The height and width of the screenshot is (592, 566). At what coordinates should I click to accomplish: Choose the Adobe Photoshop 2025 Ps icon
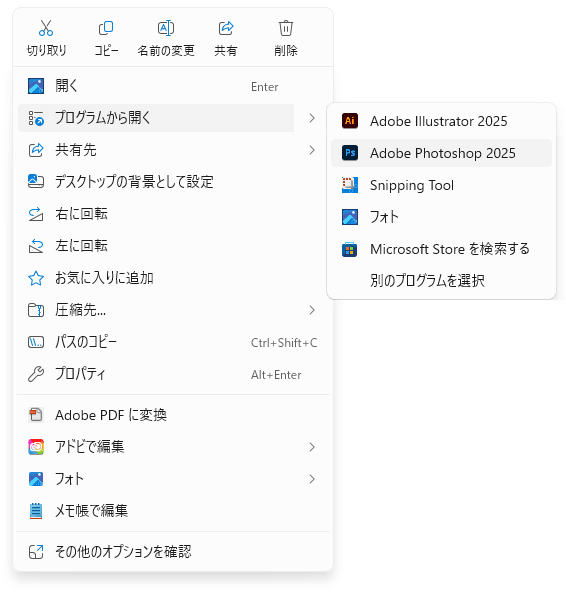pyautogui.click(x=350, y=153)
